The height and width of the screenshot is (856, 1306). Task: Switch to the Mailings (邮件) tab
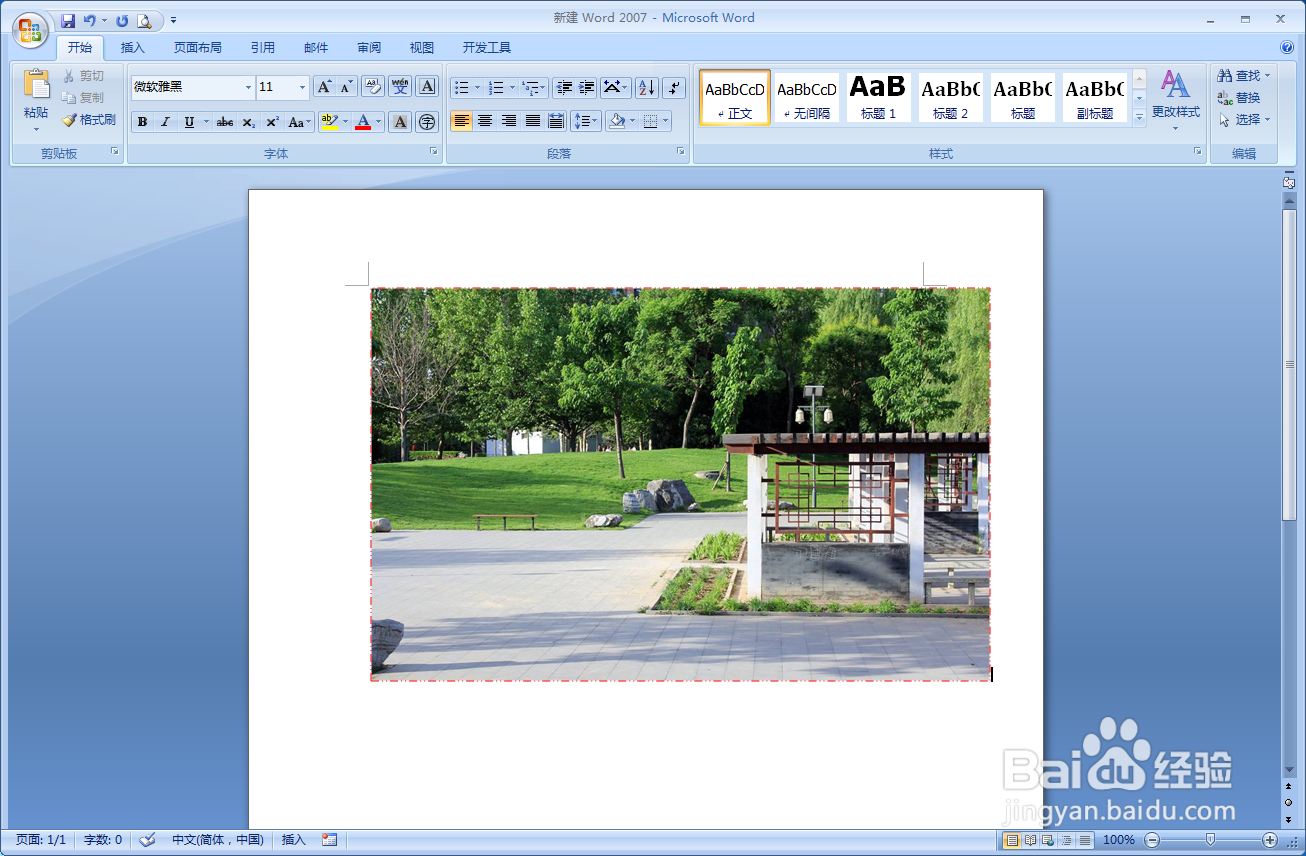coord(316,47)
